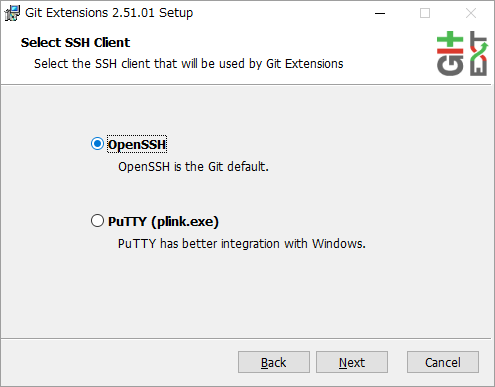Click the bold OpenSSH option label
Screen dimensions: 495x387
(137, 145)
